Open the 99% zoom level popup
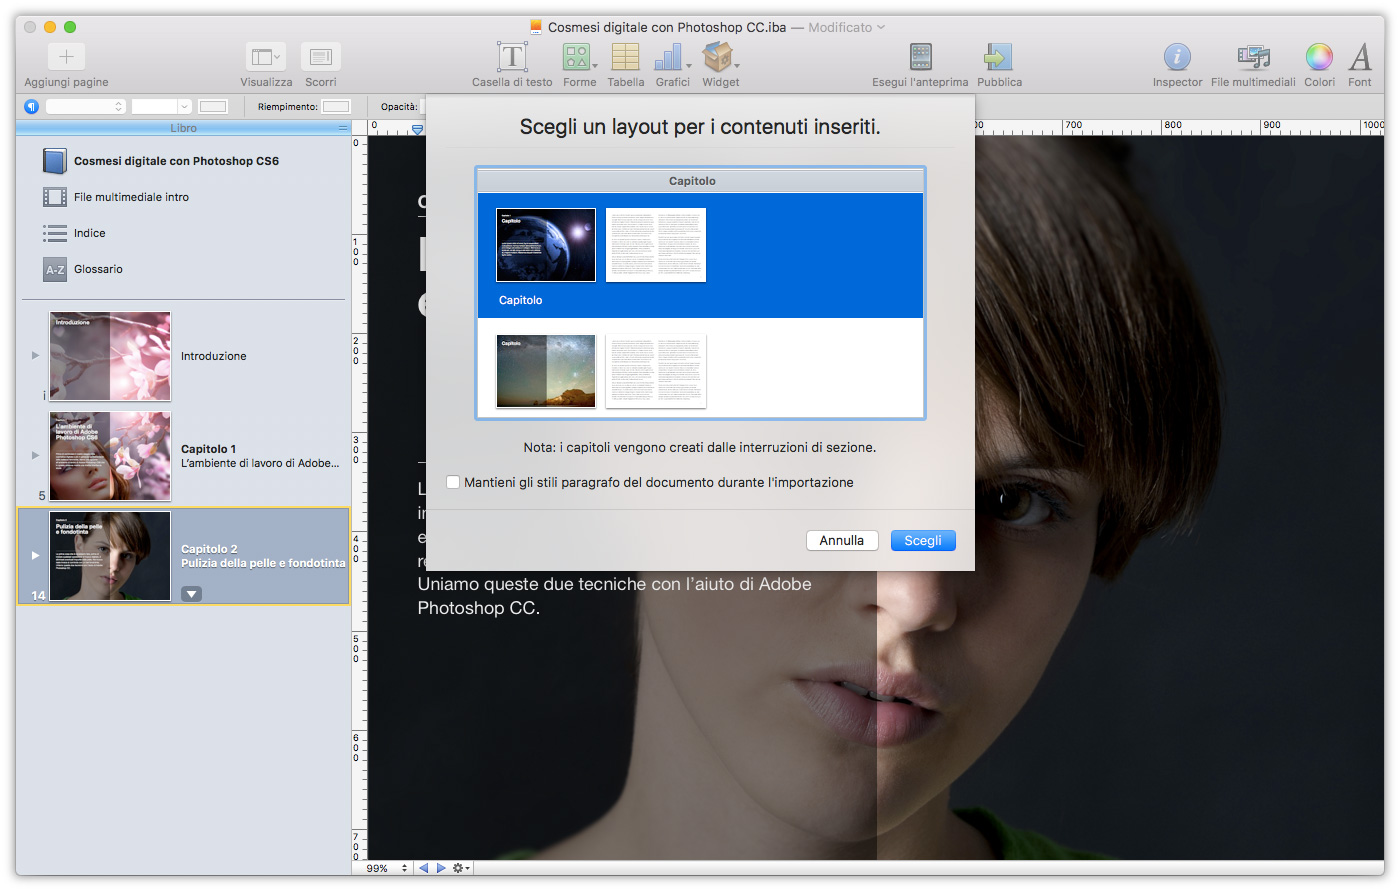The width and height of the screenshot is (1400, 891). click(387, 868)
